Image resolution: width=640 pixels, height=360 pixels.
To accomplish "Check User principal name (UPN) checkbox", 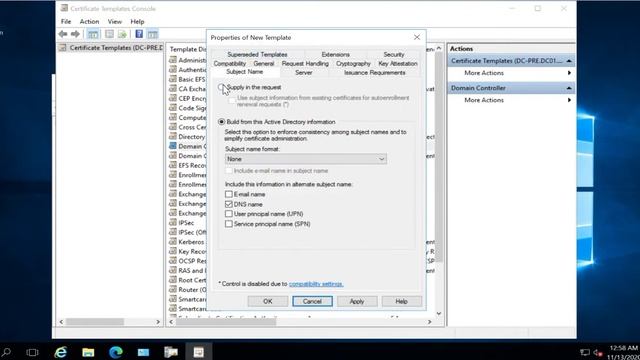I will [229, 214].
